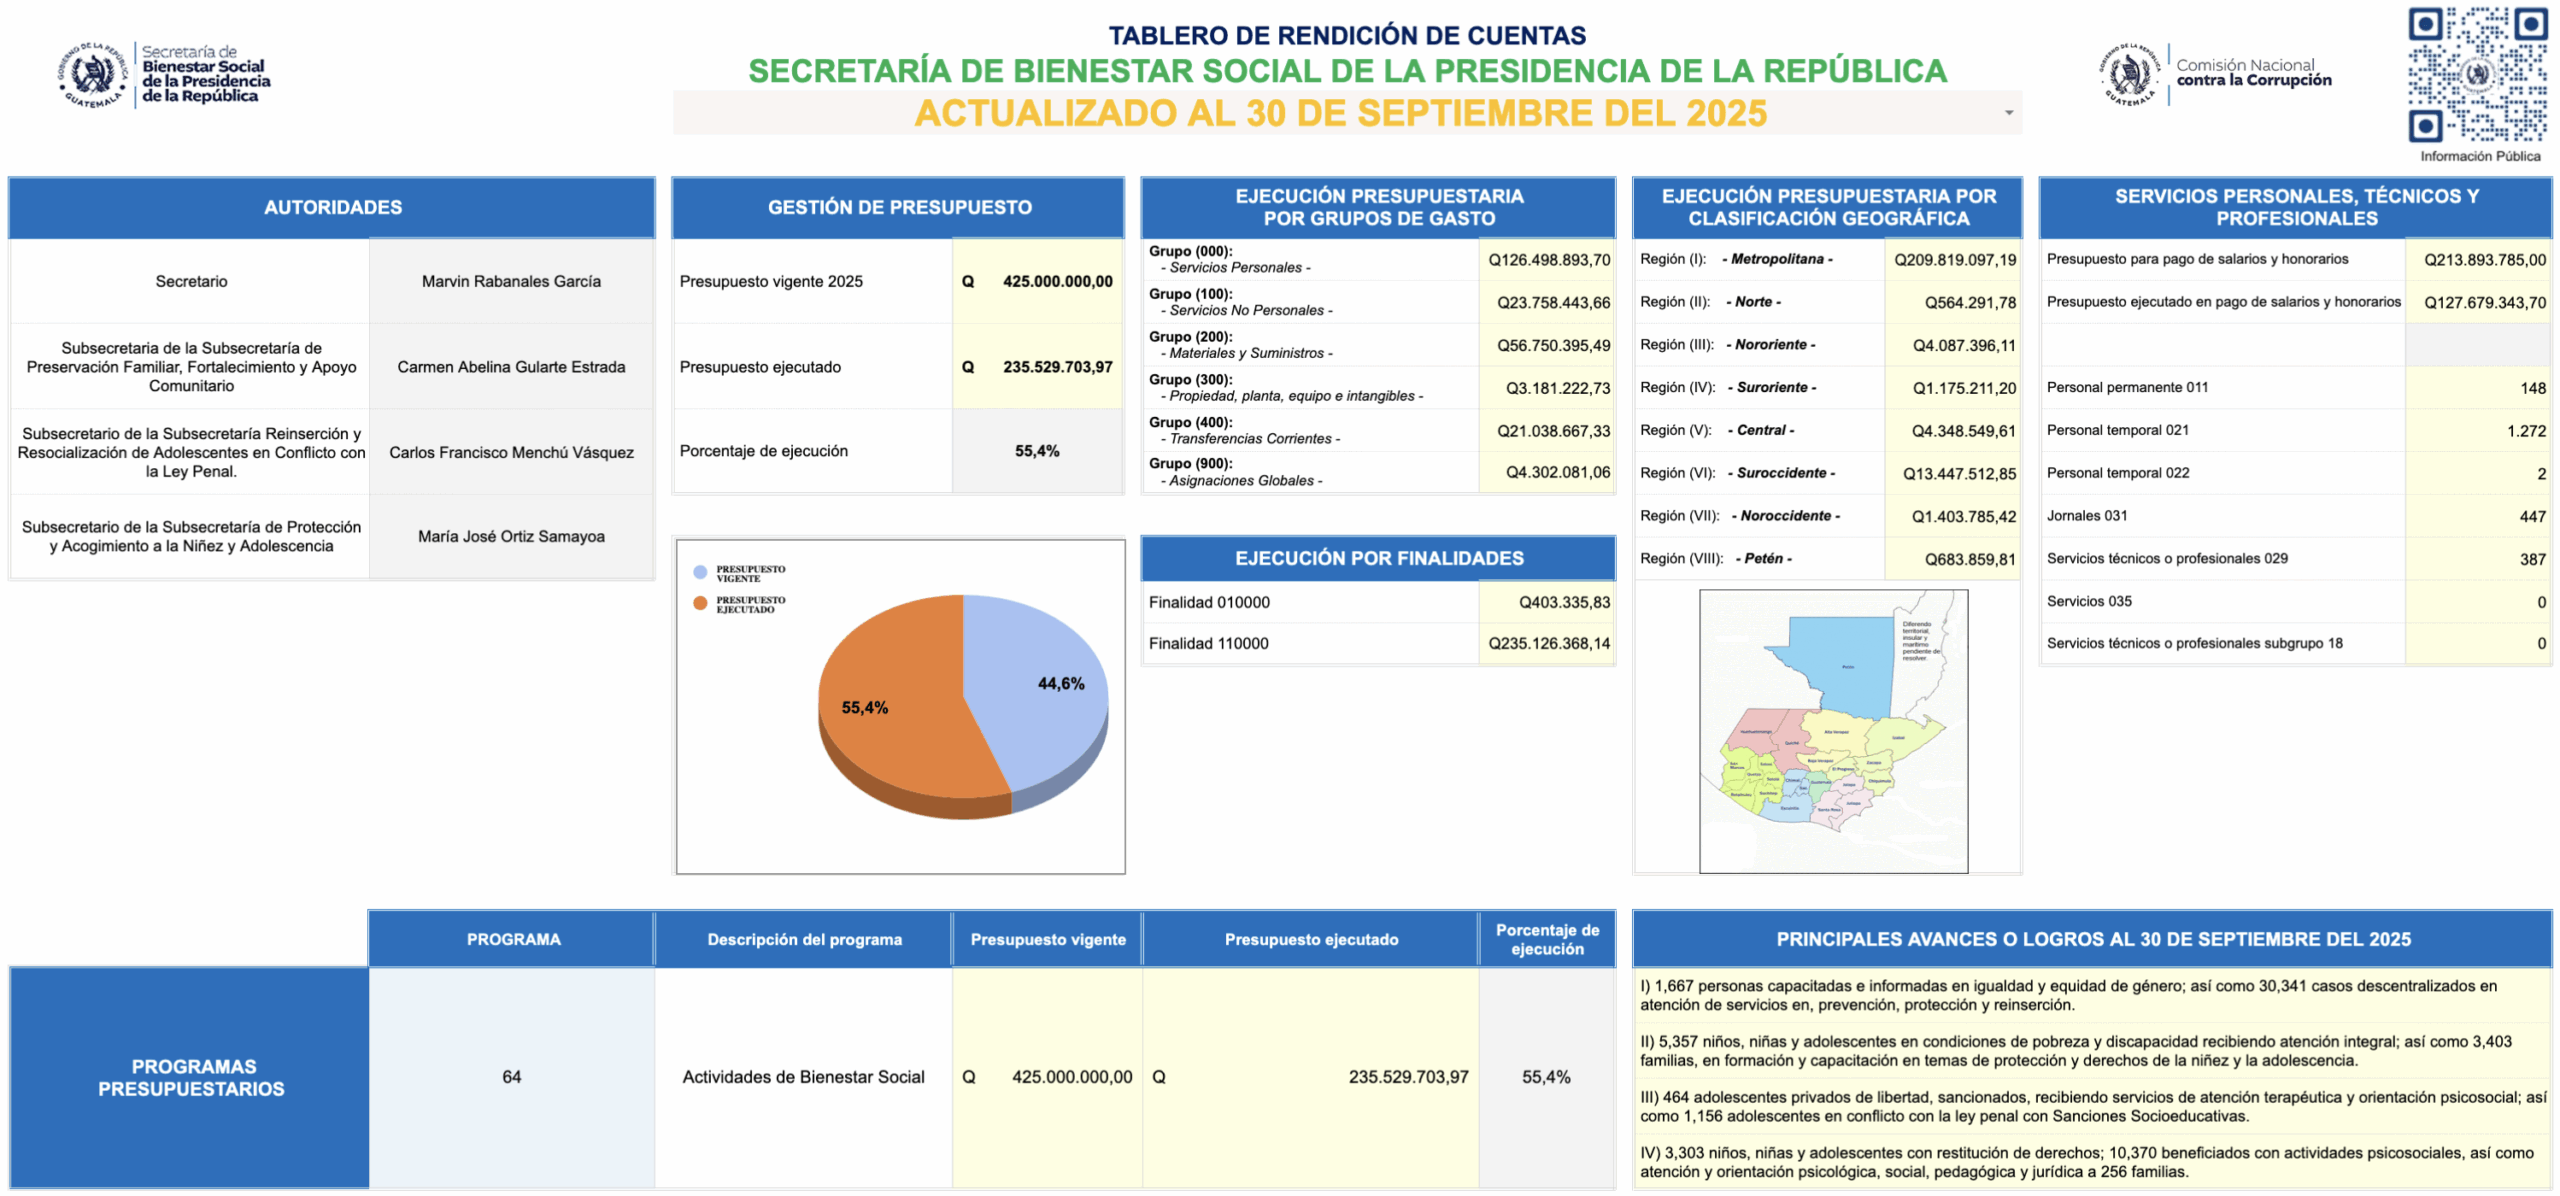Click the QR code Información Pública

2476,75
